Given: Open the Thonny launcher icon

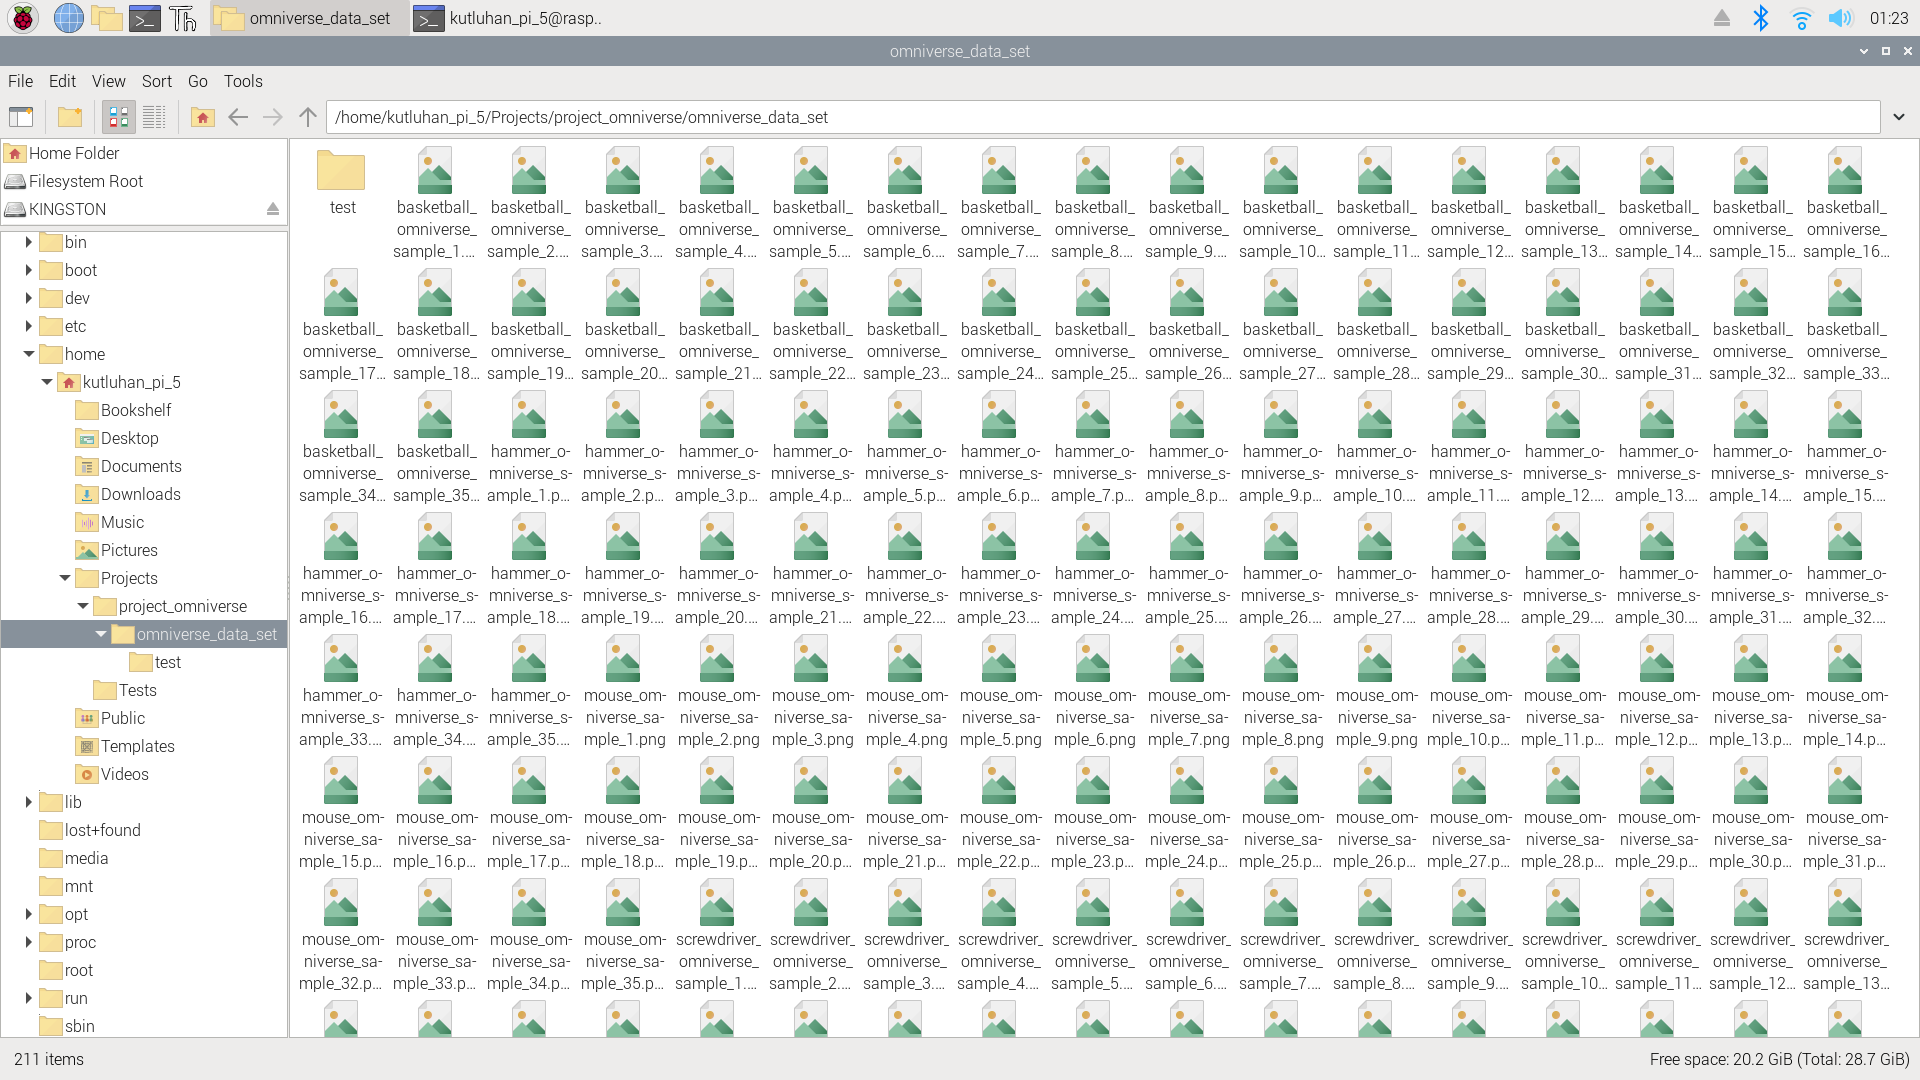Looking at the screenshot, I should coord(183,18).
